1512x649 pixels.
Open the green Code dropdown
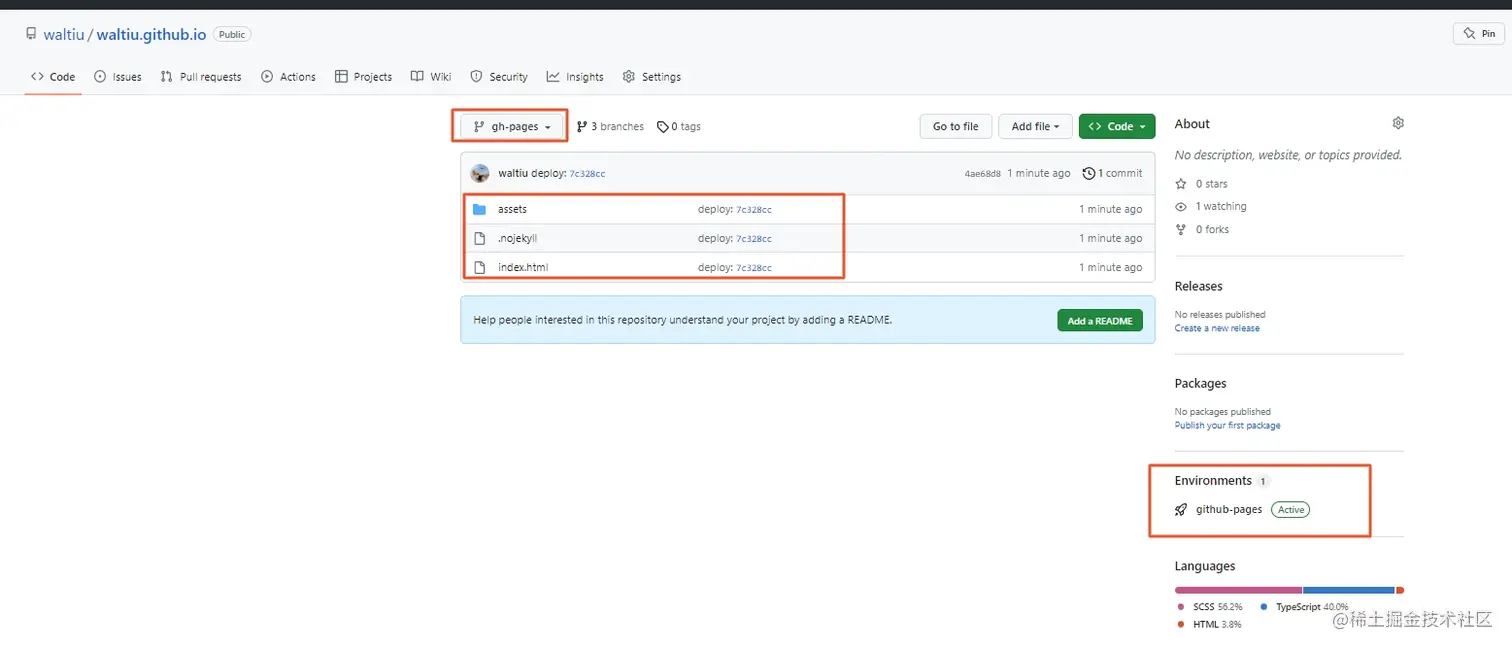pos(1117,126)
